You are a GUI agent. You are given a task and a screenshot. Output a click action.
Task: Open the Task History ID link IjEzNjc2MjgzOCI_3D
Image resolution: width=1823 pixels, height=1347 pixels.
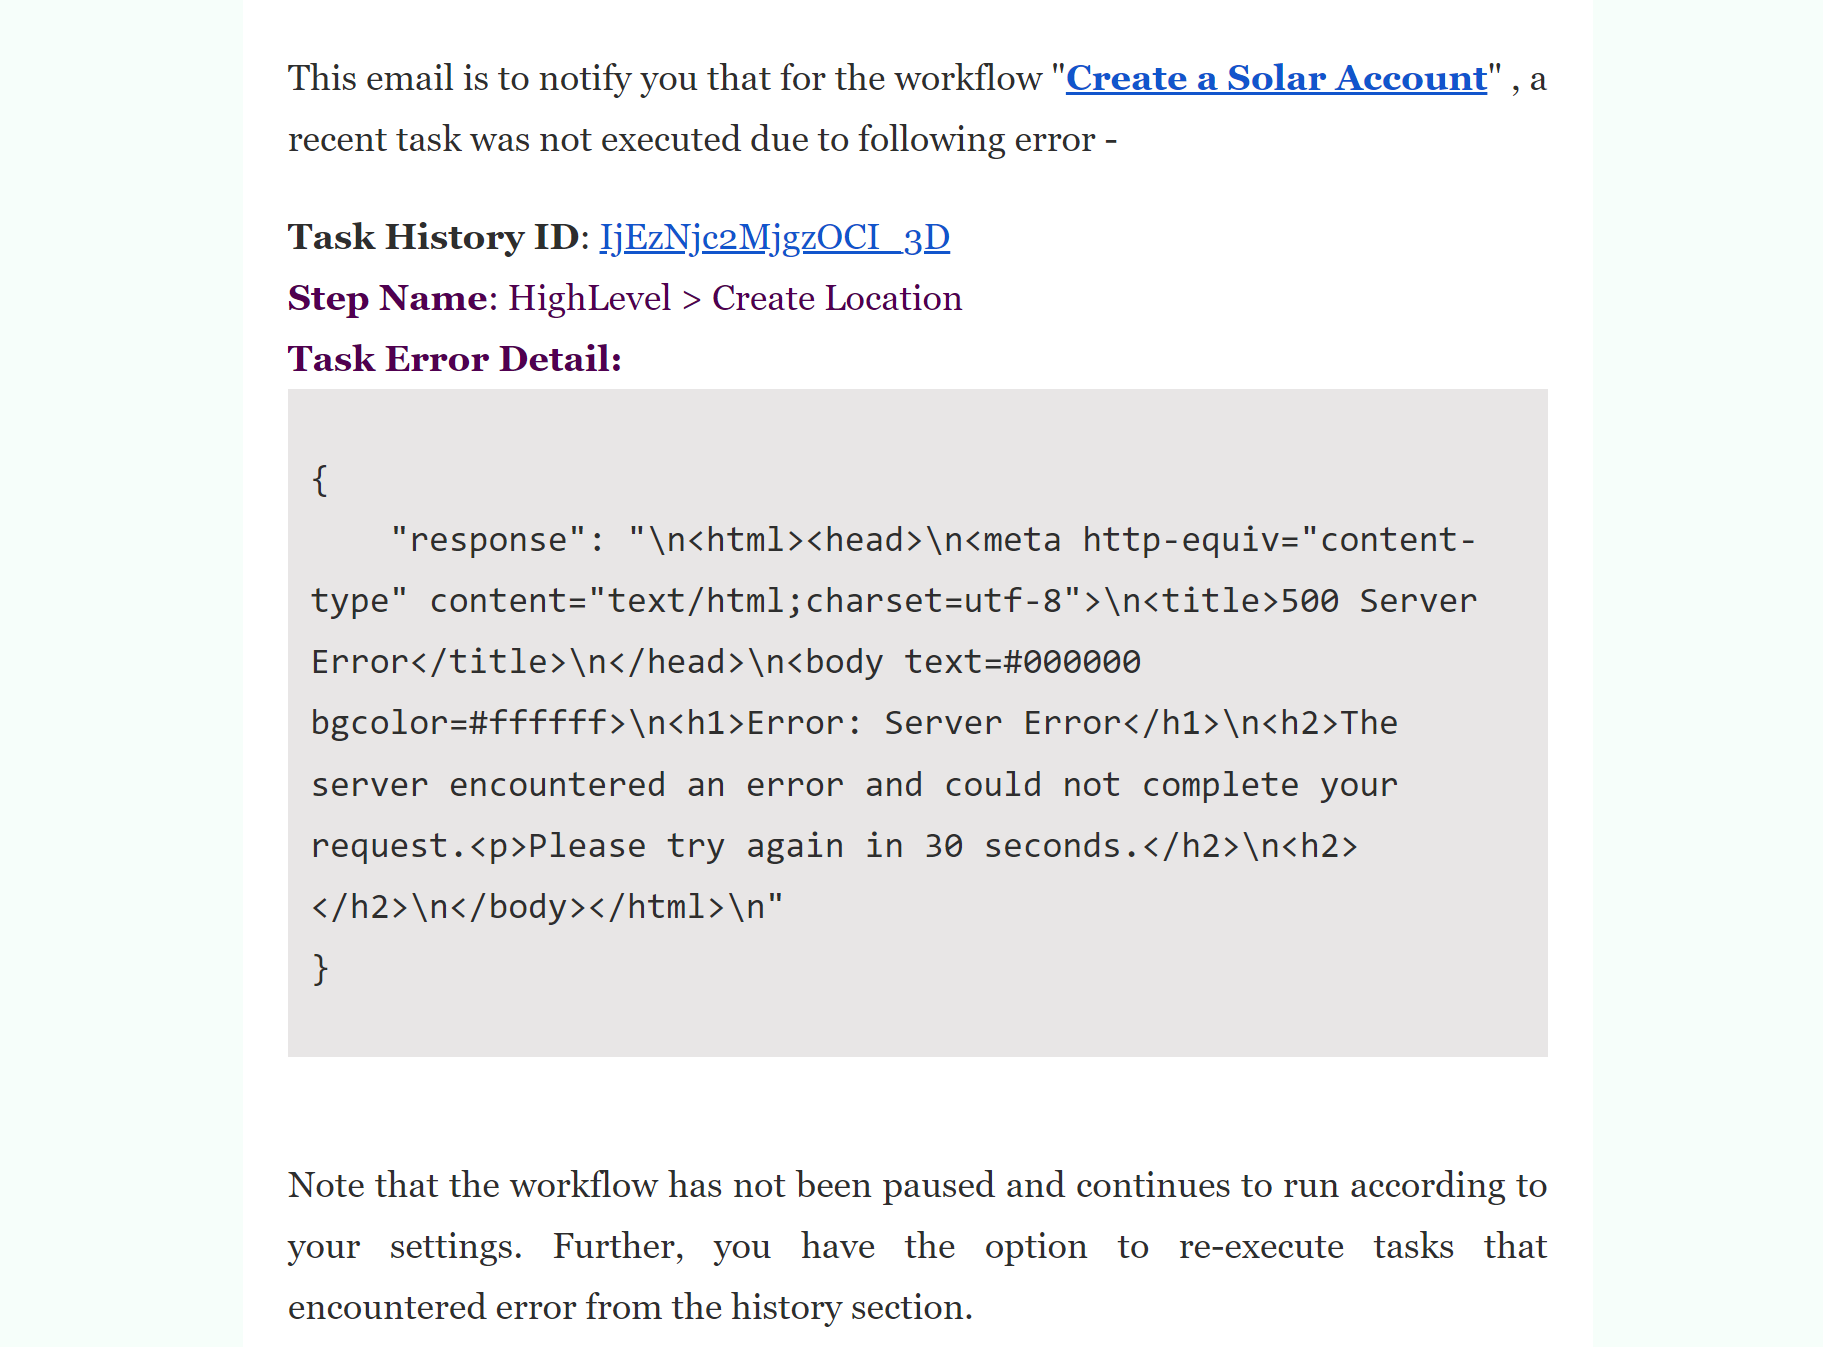(774, 238)
